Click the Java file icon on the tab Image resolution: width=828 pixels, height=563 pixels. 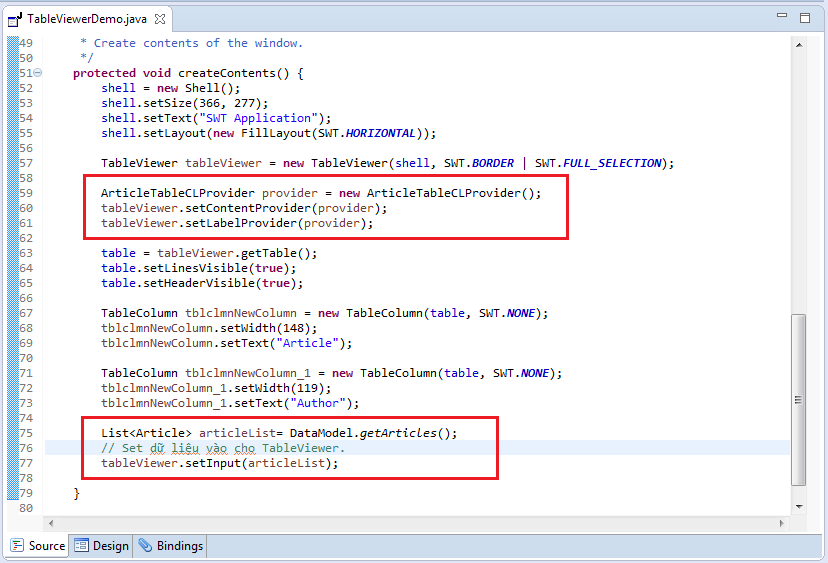click(x=15, y=20)
